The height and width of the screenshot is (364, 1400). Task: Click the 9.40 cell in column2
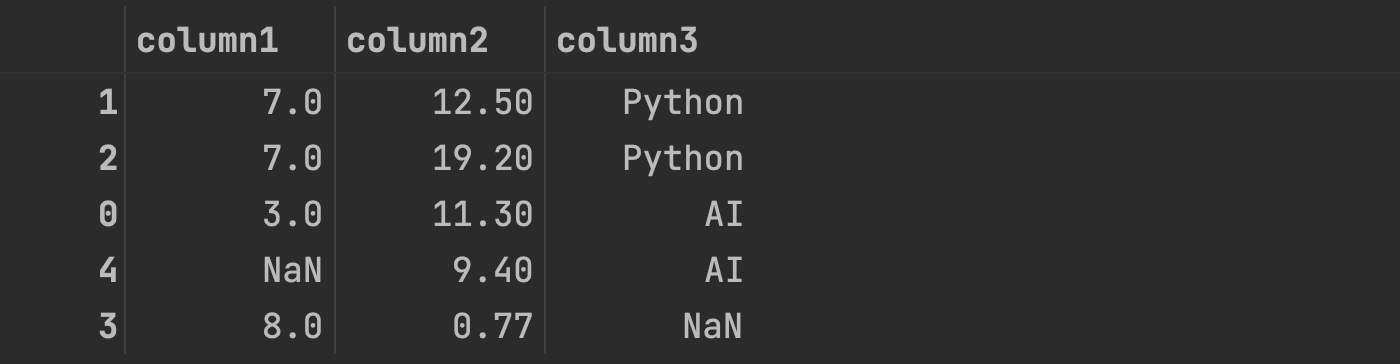493,270
